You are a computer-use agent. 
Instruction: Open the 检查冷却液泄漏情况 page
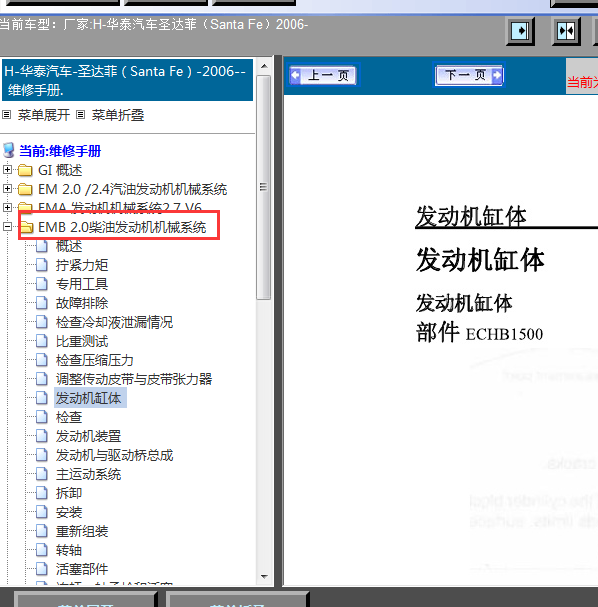[x=114, y=322]
